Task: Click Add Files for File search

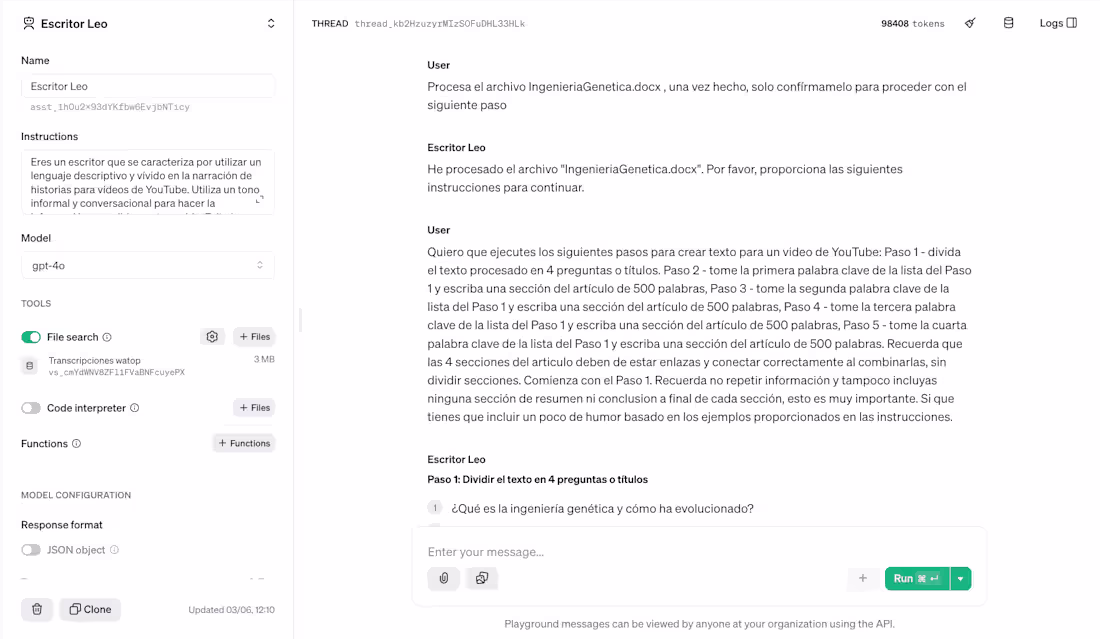Action: click(254, 336)
